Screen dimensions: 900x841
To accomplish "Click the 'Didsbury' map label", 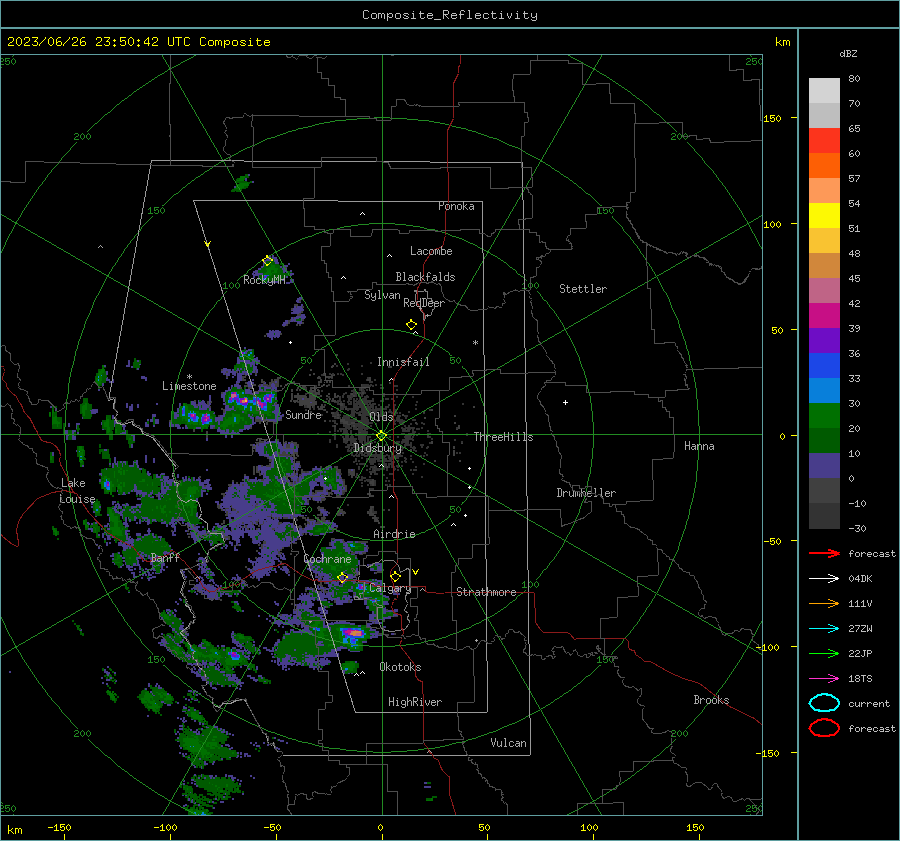I will coord(378,448).
